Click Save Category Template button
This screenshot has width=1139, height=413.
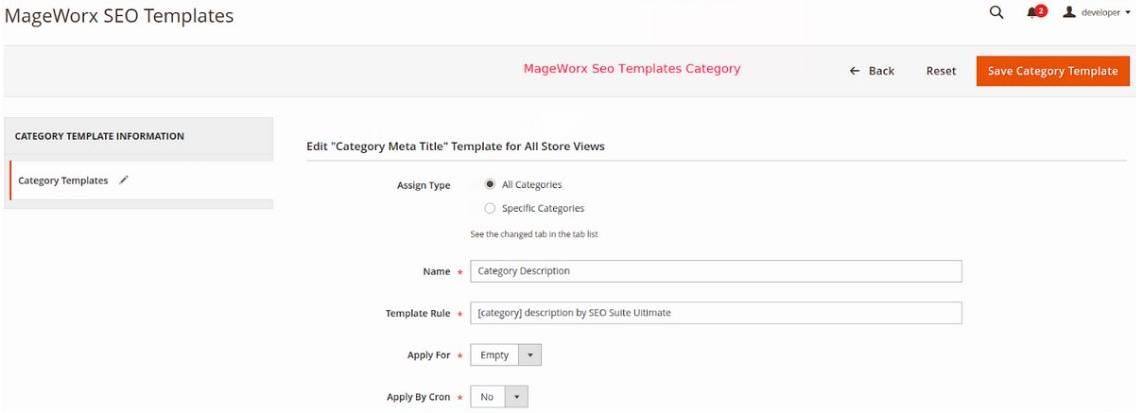pos(1052,71)
